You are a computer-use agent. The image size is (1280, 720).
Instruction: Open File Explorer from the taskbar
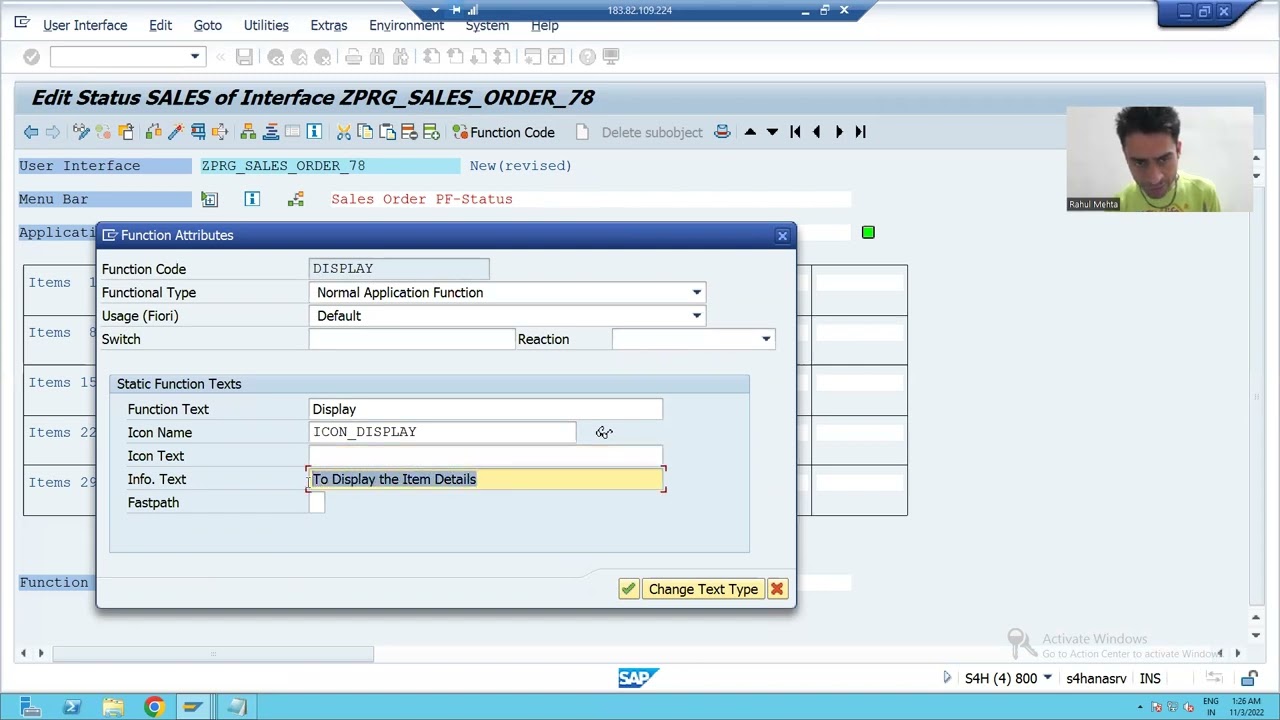113,707
